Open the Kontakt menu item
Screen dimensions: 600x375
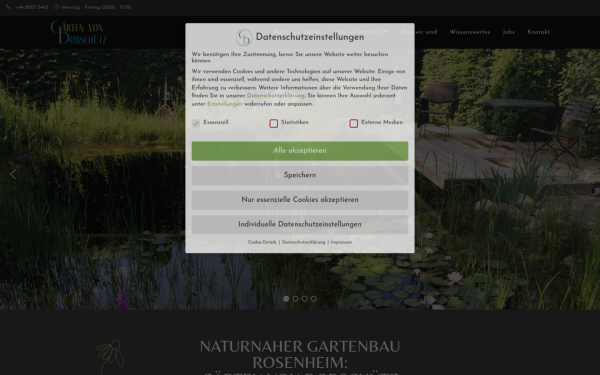point(538,32)
